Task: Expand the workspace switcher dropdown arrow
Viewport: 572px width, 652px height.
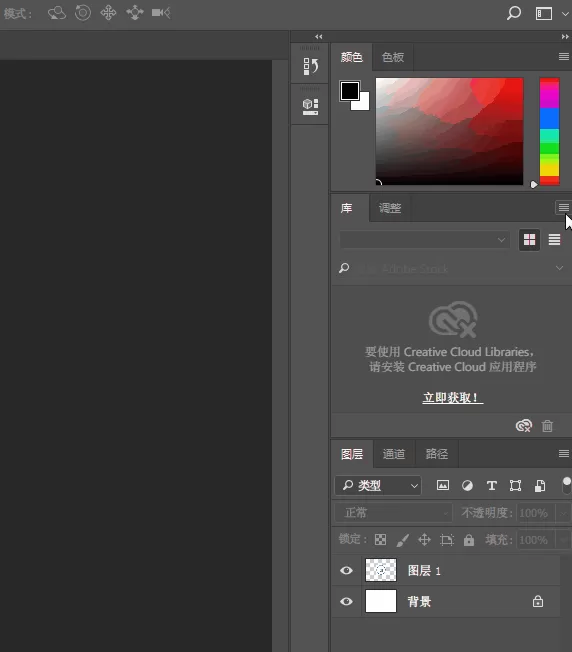Action: pyautogui.click(x=565, y=14)
